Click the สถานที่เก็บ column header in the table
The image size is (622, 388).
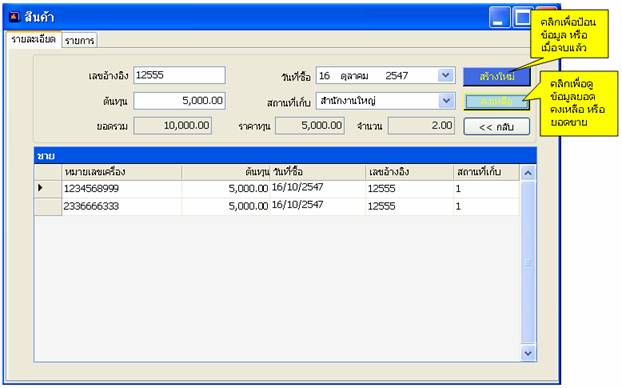(486, 172)
